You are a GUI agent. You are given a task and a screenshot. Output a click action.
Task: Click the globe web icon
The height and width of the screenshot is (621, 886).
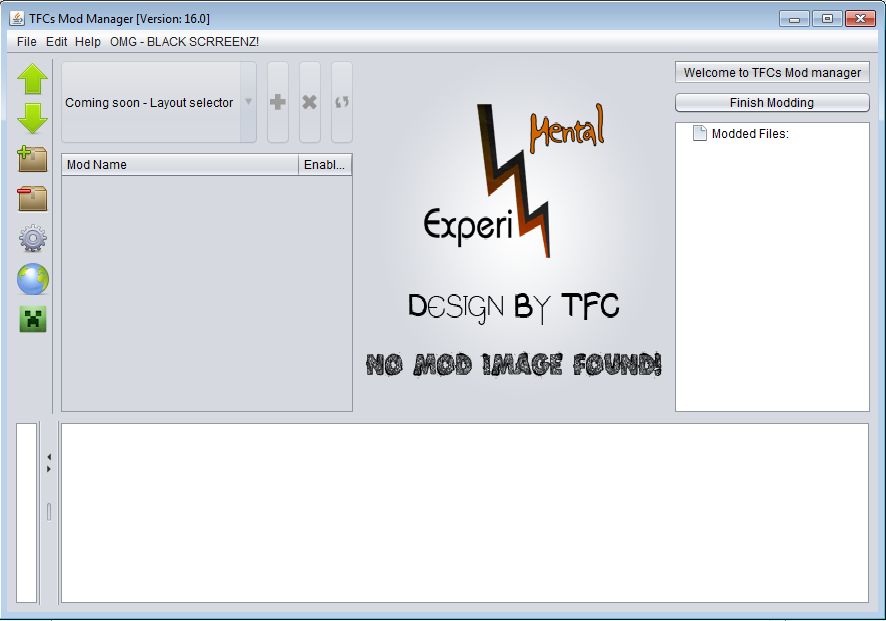(33, 280)
